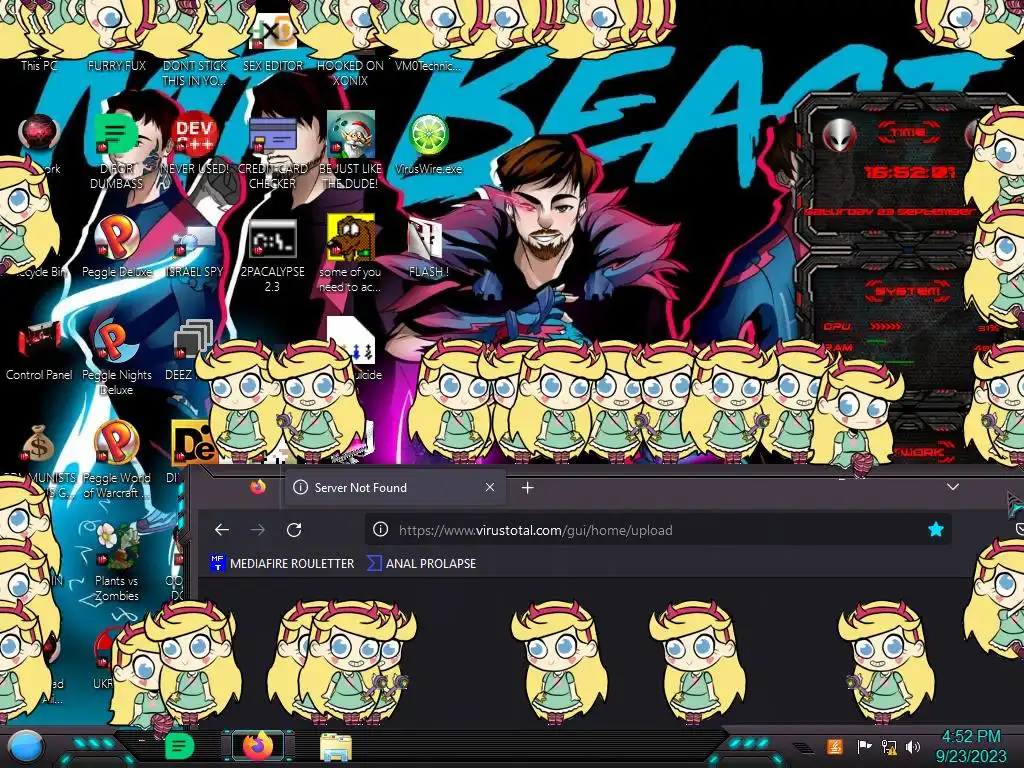Open the green DI FOR DUMBASS icon
The height and width of the screenshot is (768, 1024).
point(116,152)
